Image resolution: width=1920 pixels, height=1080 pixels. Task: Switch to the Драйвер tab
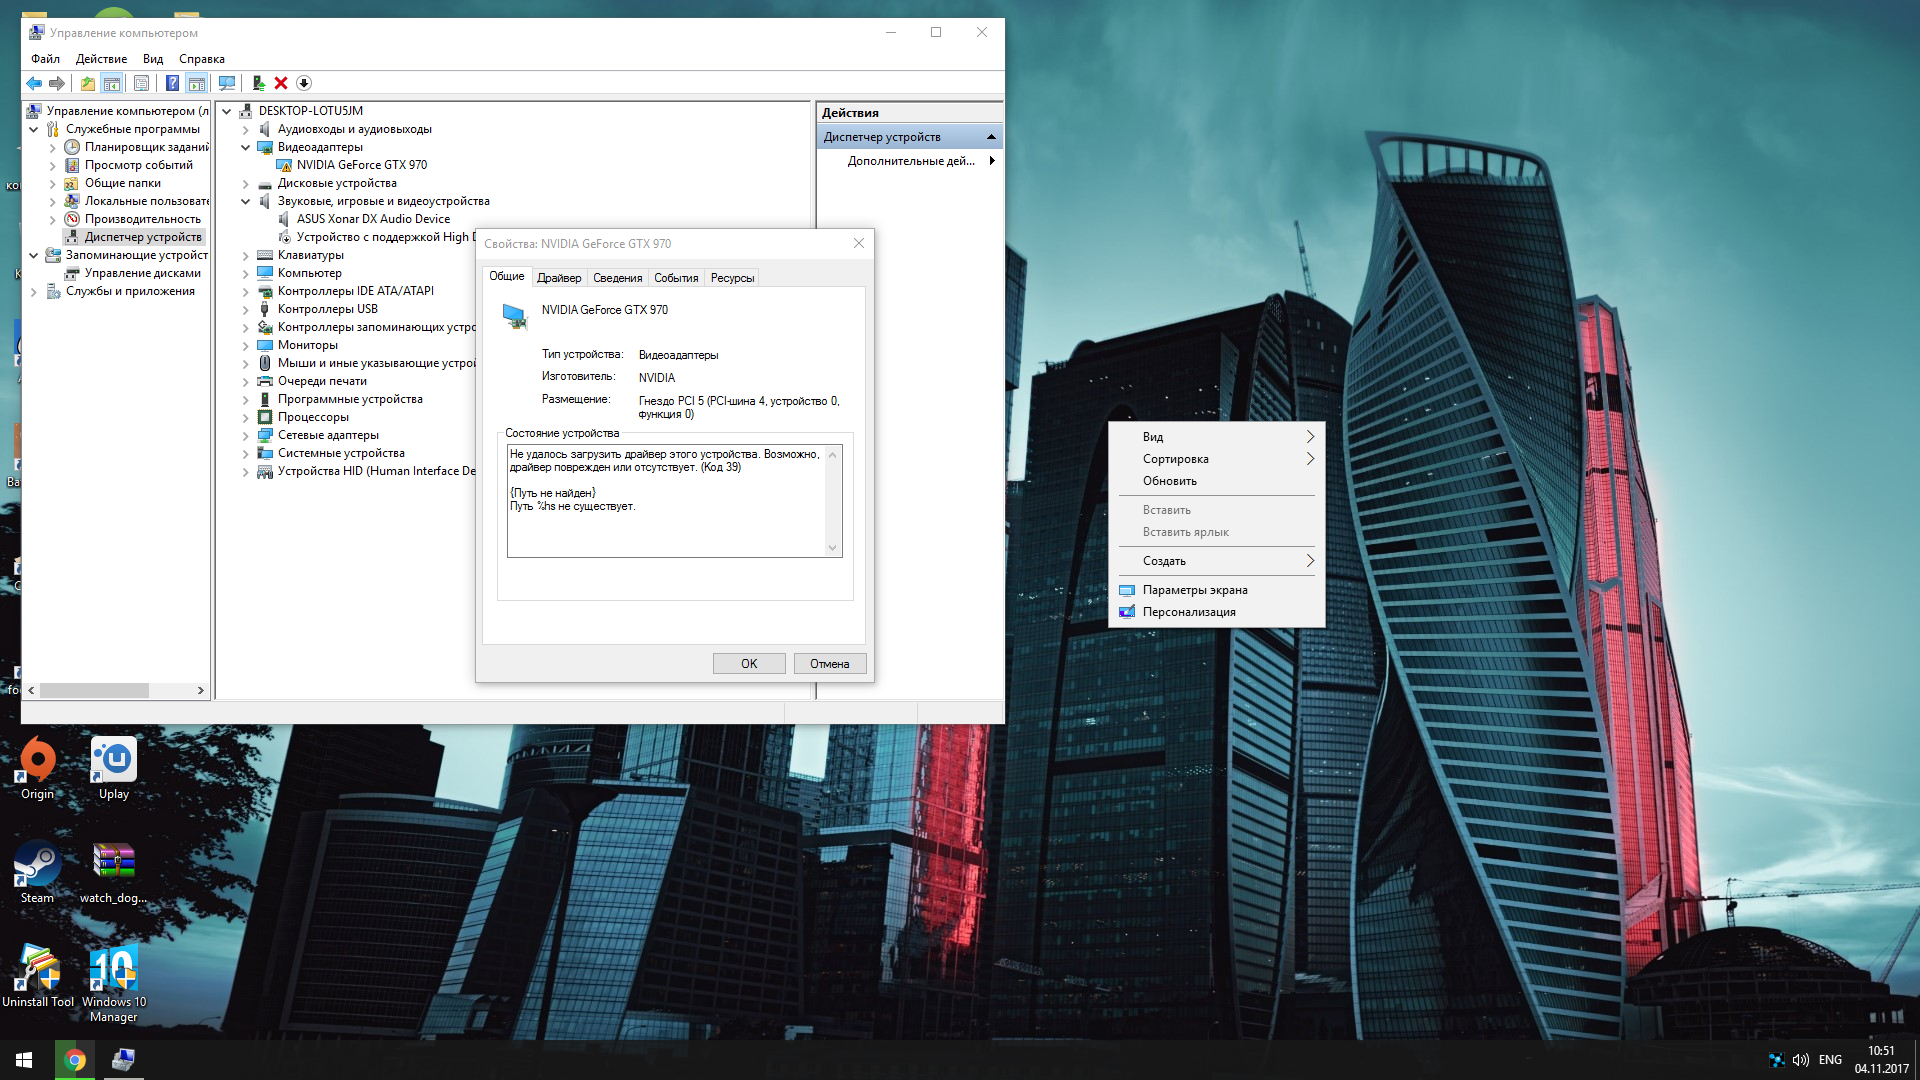click(x=558, y=278)
